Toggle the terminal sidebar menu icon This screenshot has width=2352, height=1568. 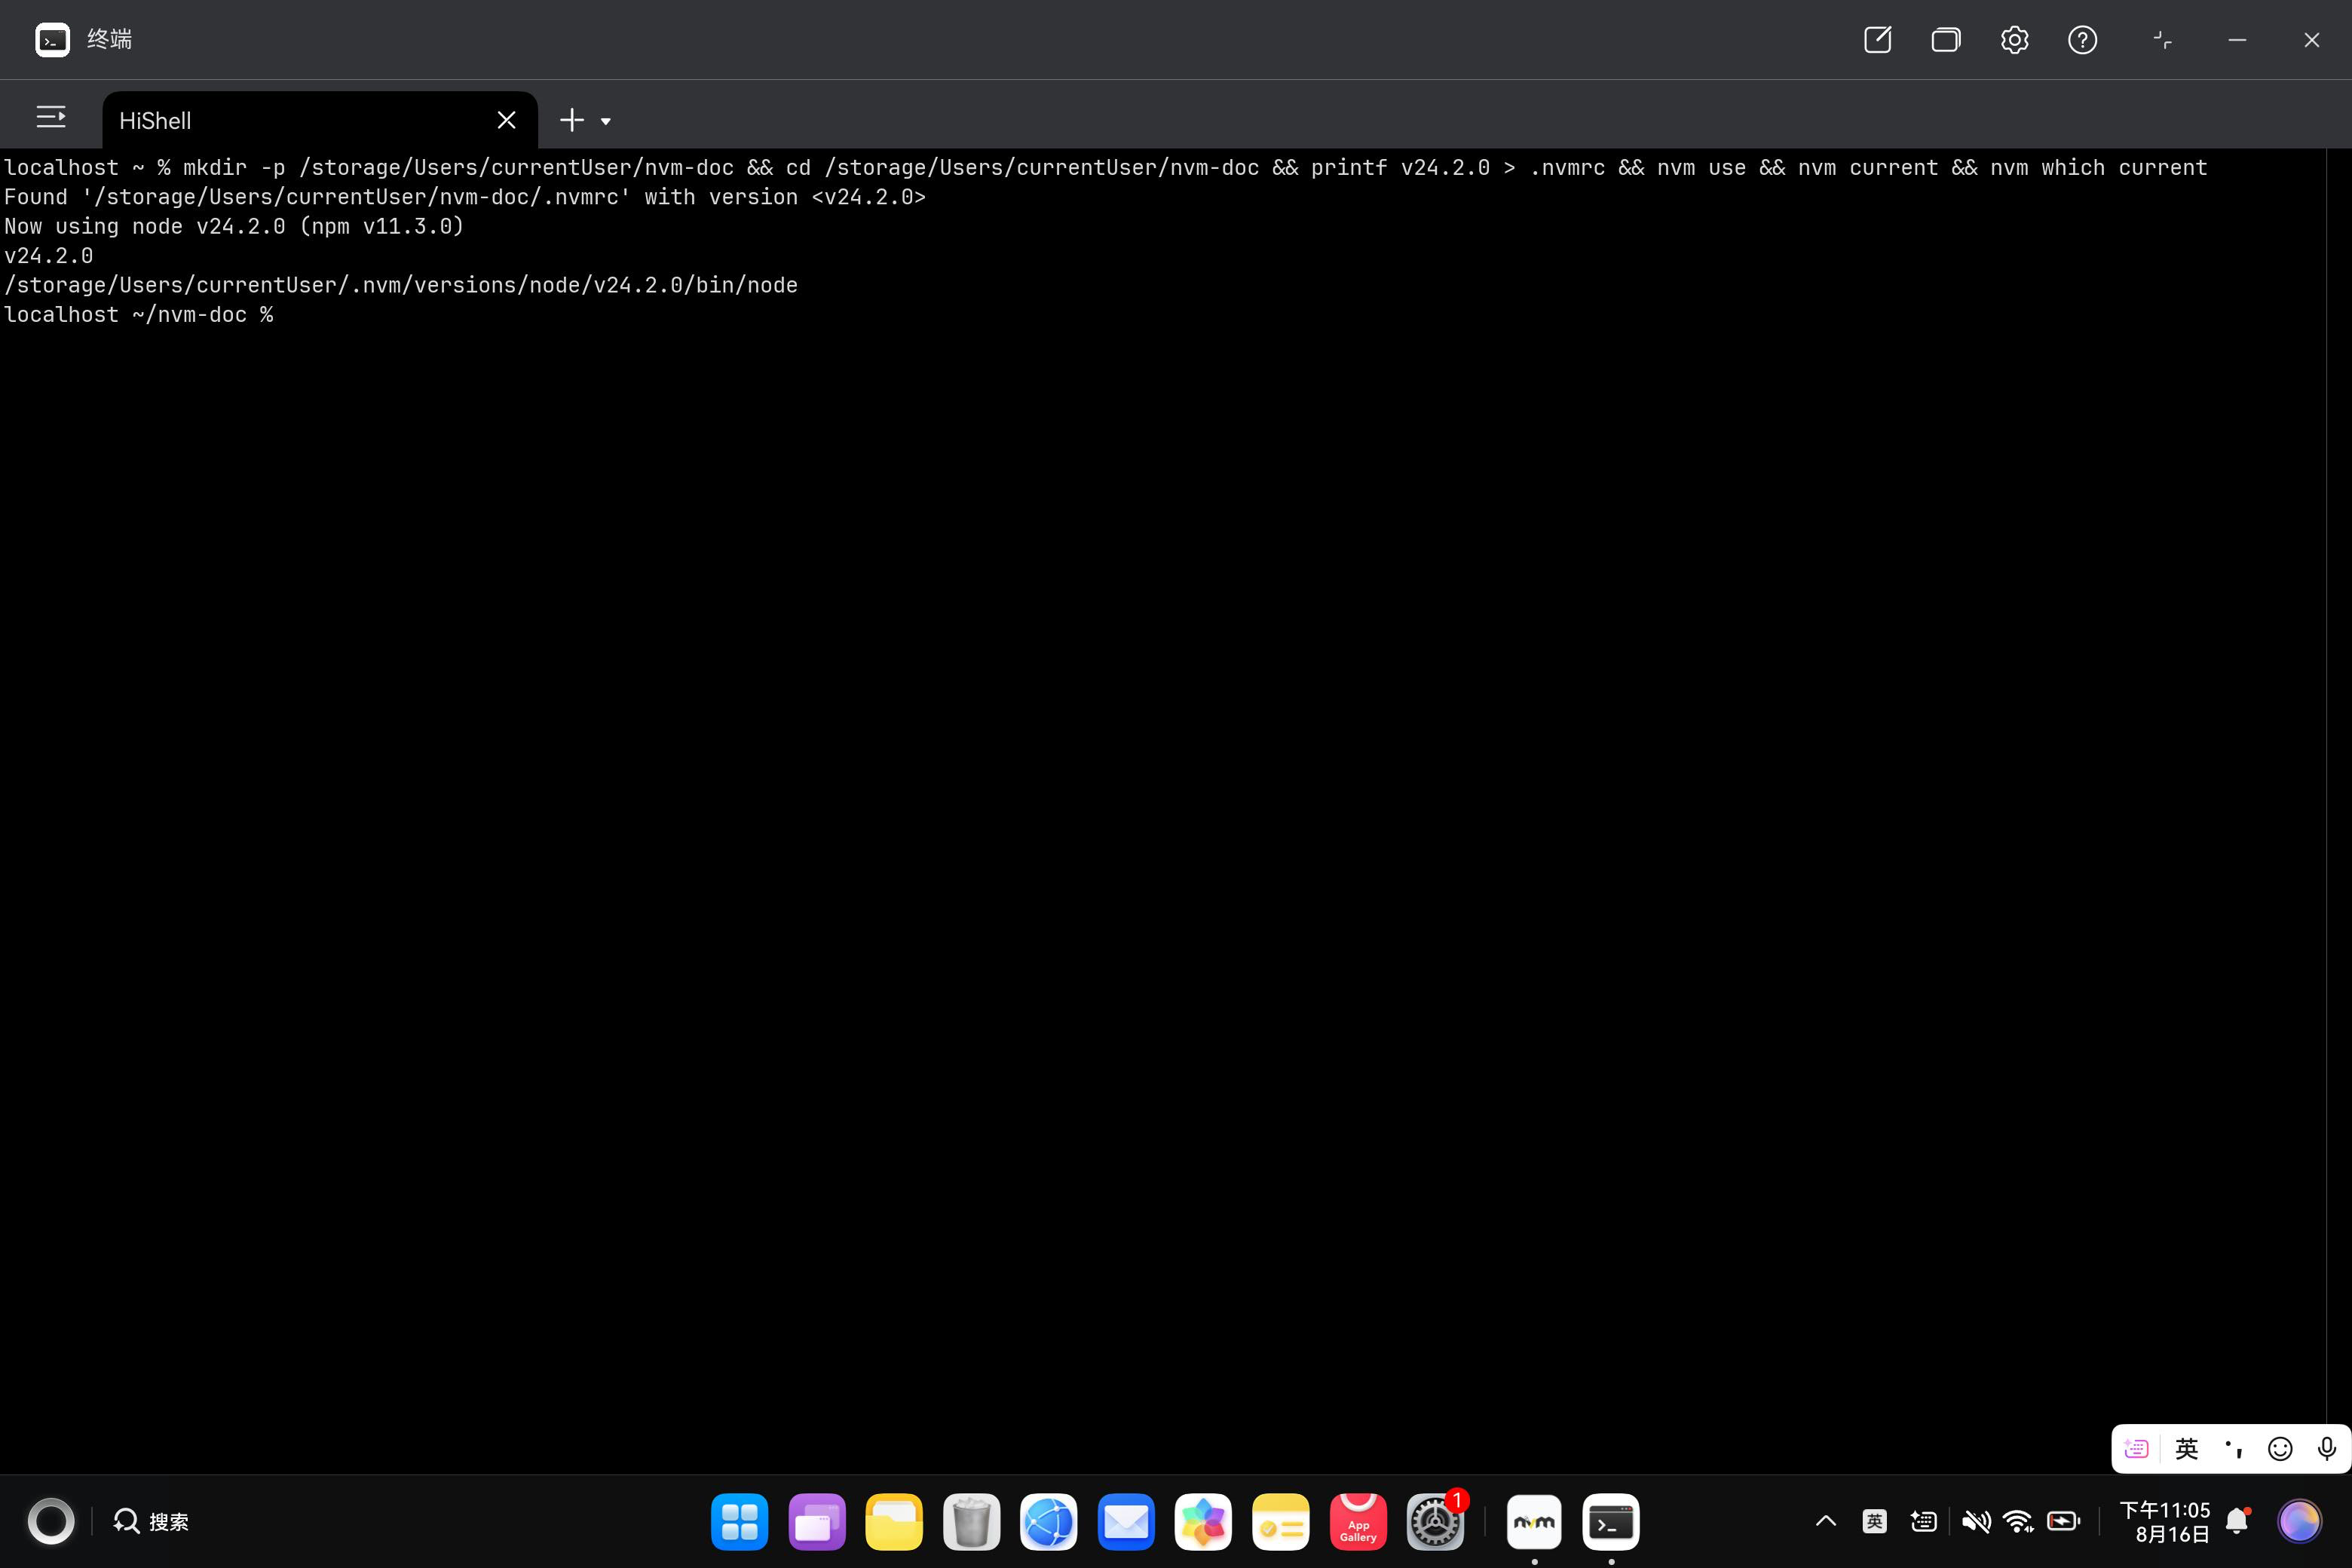pos(51,118)
